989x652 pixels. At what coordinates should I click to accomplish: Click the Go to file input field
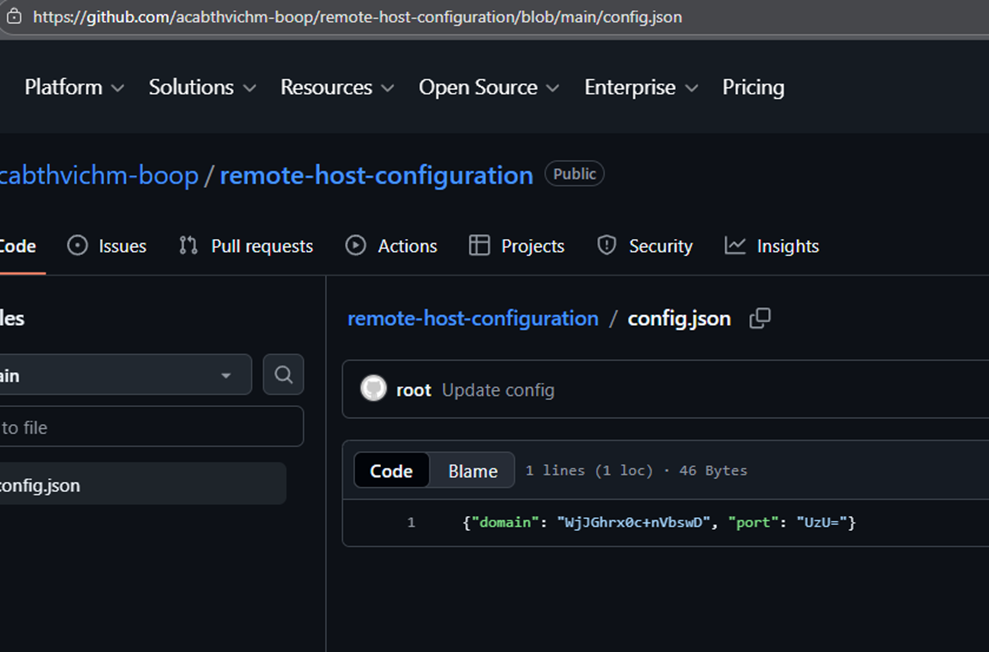(x=151, y=427)
